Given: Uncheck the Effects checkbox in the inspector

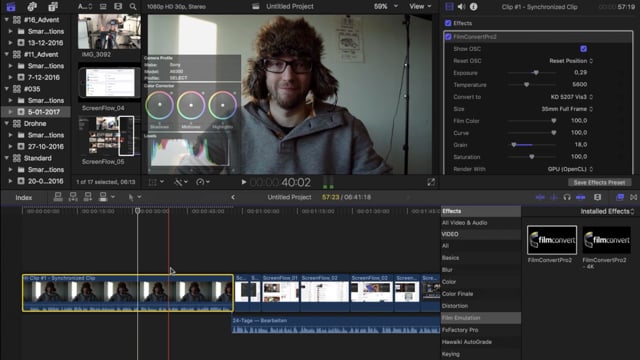Looking at the screenshot, I should (x=448, y=23).
